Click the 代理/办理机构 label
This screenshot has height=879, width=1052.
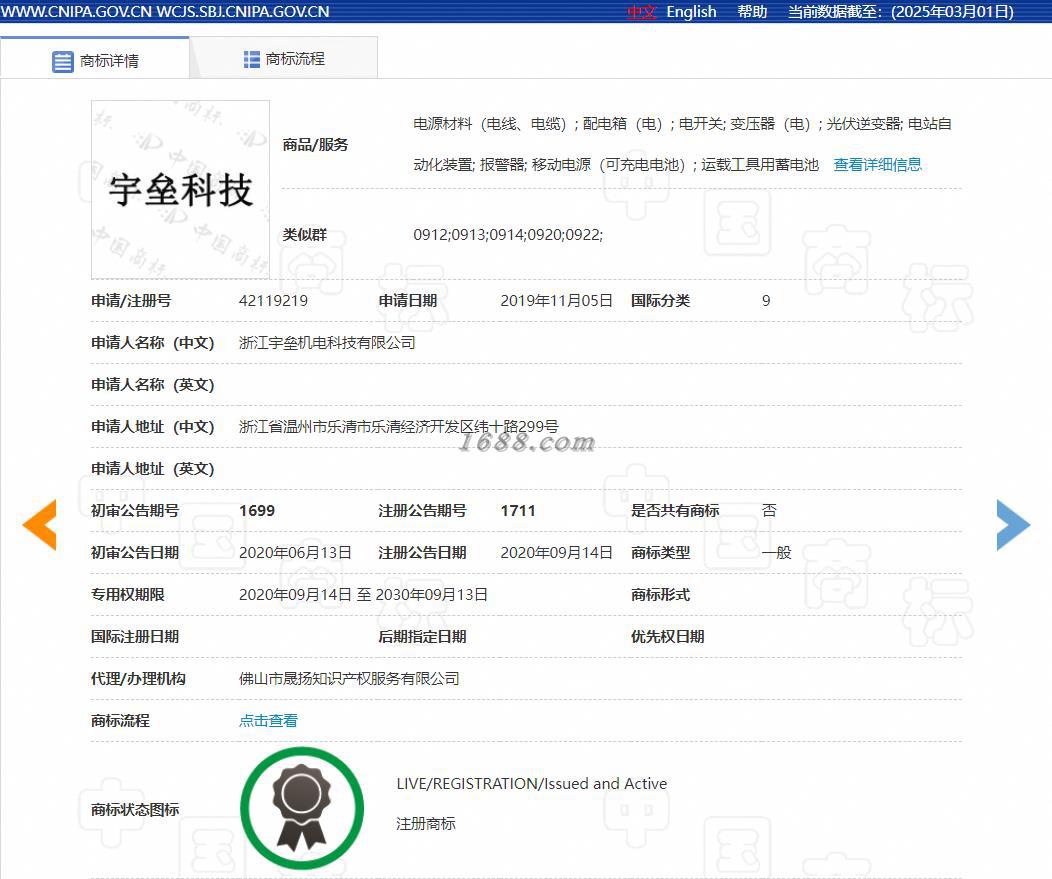tap(138, 679)
